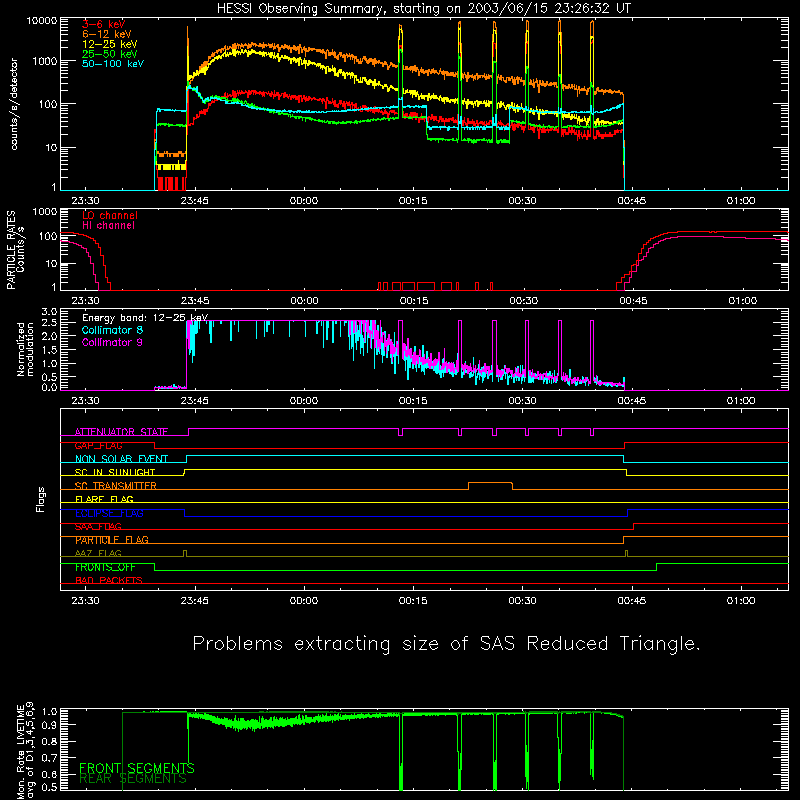Screen dimensions: 800x800
Task: Click the 3.0 value on modulation axis
Action: (x=49, y=311)
